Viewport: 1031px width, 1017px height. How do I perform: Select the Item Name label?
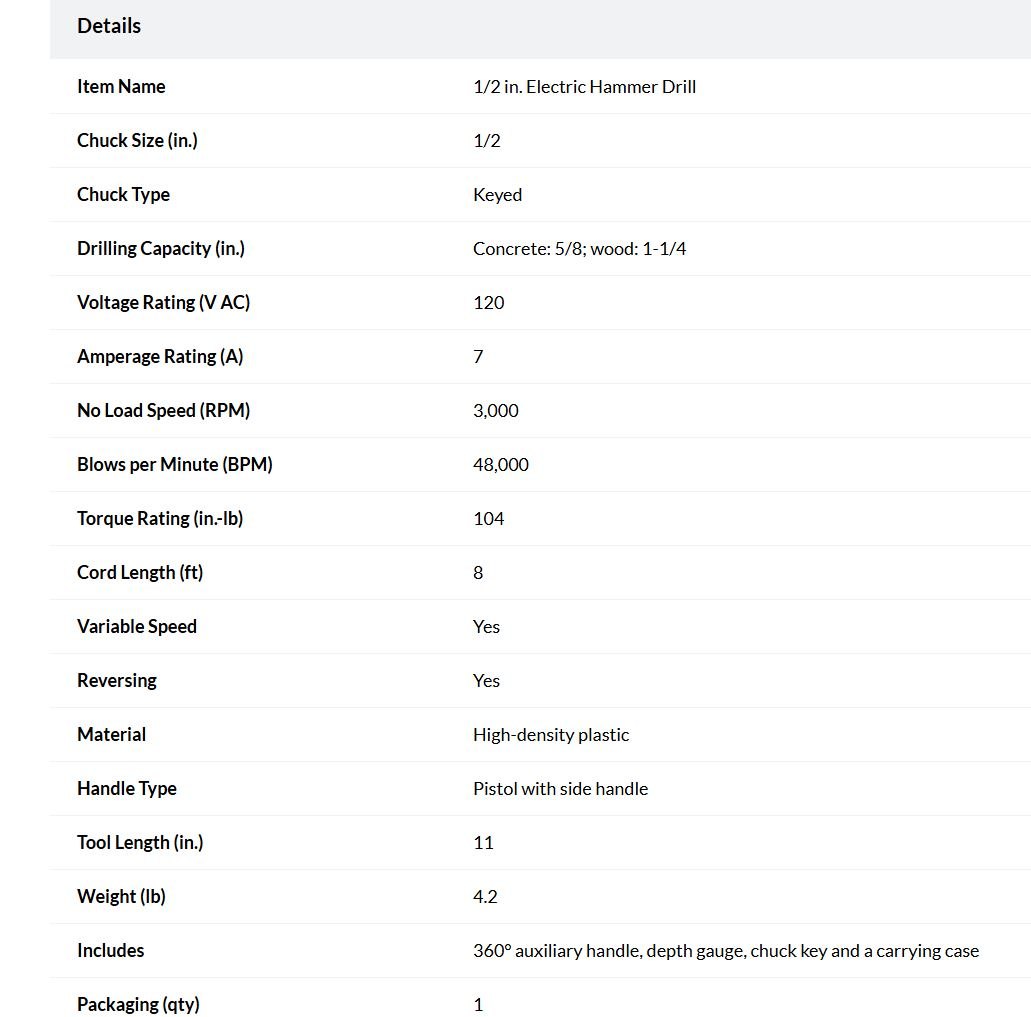[121, 86]
